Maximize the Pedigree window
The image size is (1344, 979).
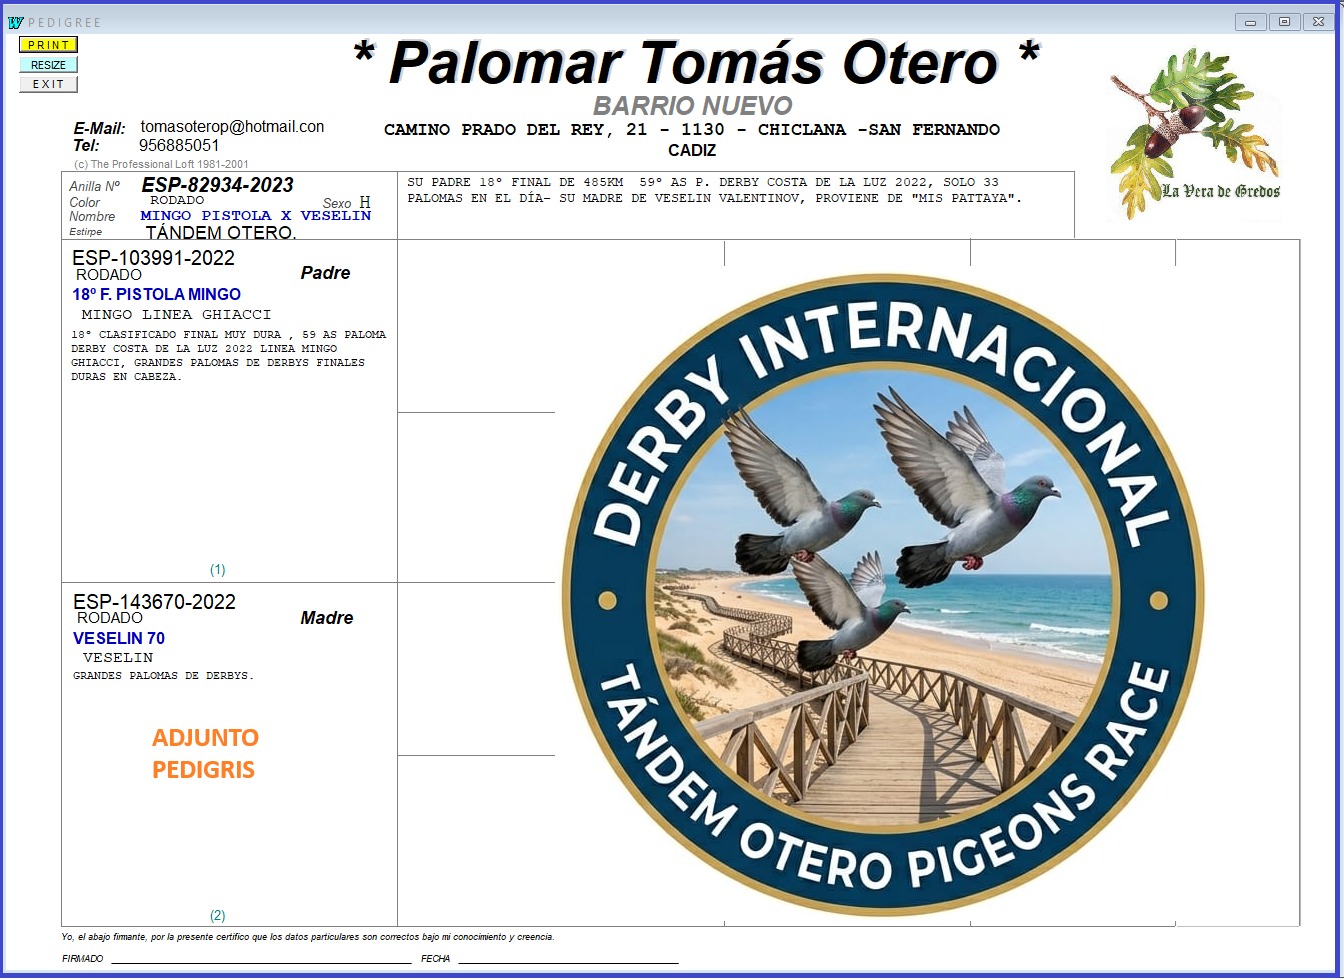pos(1285,22)
